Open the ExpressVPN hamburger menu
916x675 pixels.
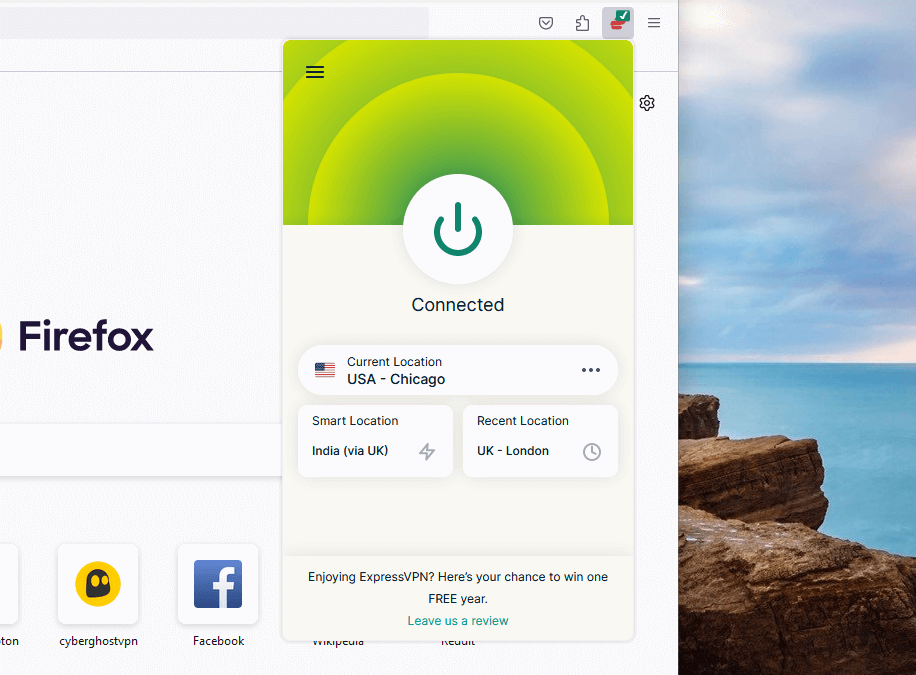(315, 72)
